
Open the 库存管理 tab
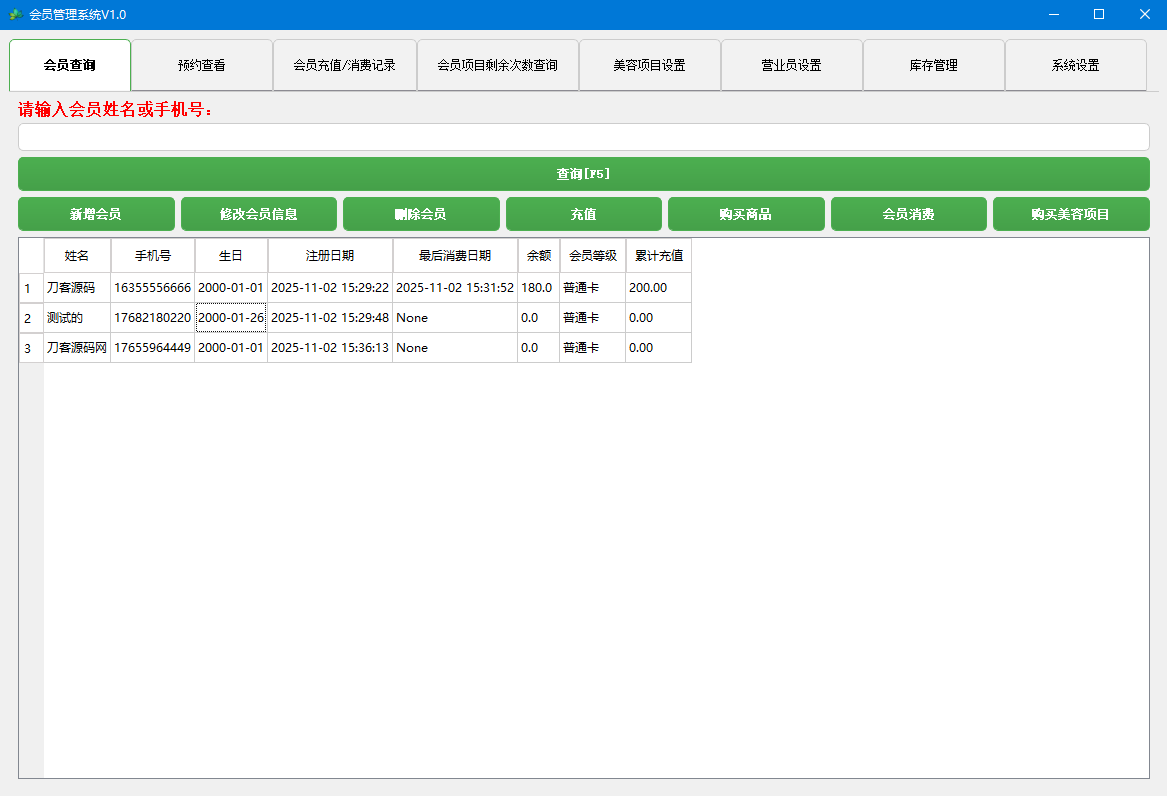point(934,64)
